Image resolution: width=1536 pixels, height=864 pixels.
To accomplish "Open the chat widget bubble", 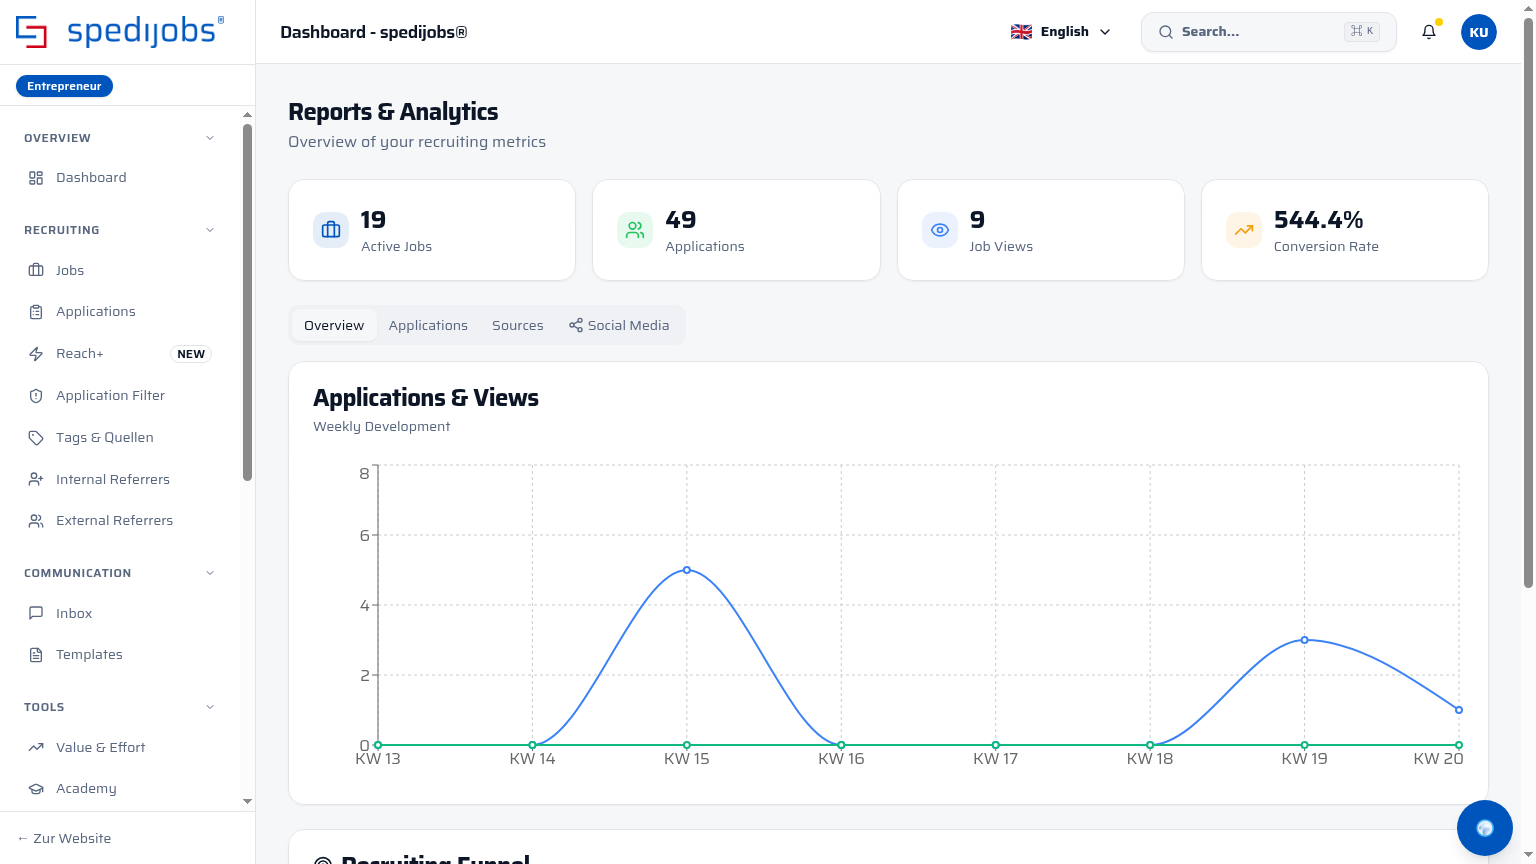I will (x=1485, y=828).
